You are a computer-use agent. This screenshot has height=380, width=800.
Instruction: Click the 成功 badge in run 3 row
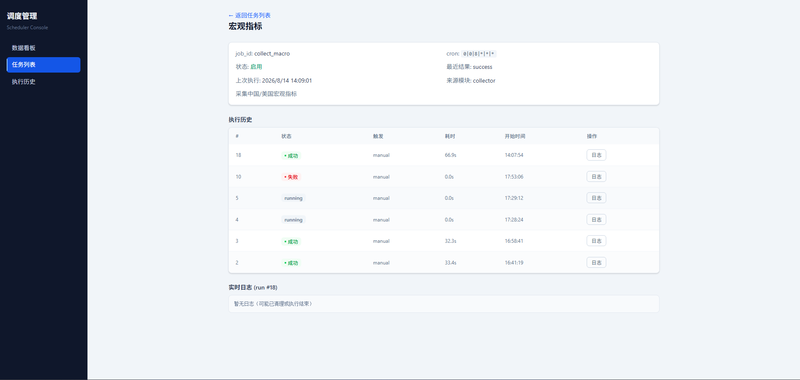point(291,241)
